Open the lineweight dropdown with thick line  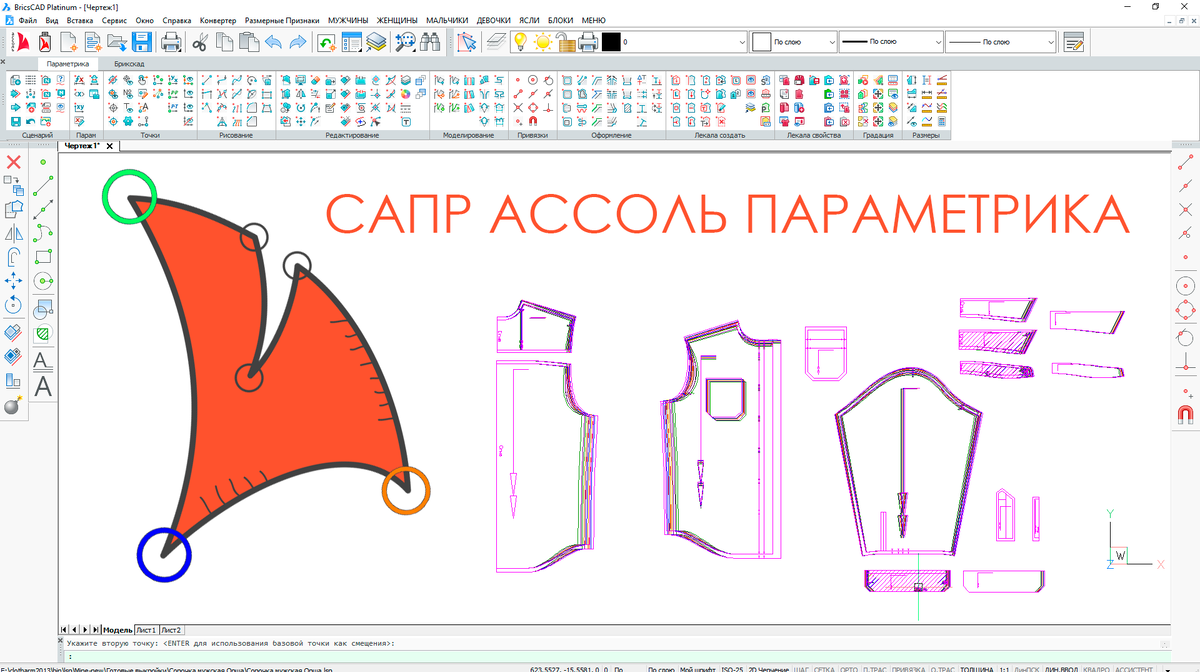pos(892,42)
